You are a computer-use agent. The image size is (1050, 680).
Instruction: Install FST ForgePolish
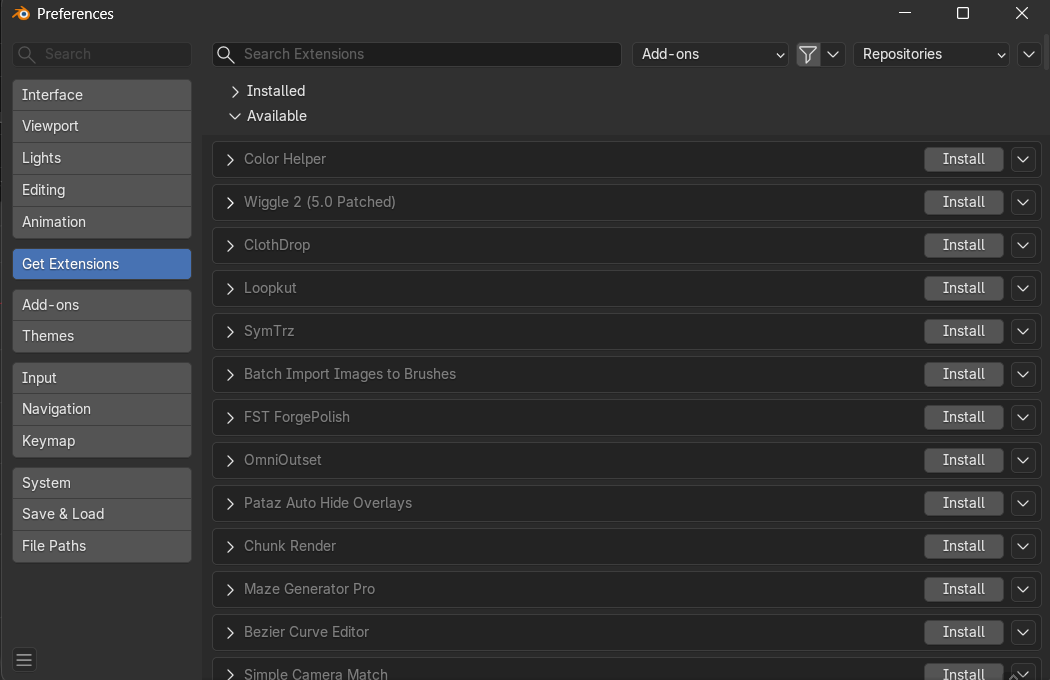[x=964, y=417]
